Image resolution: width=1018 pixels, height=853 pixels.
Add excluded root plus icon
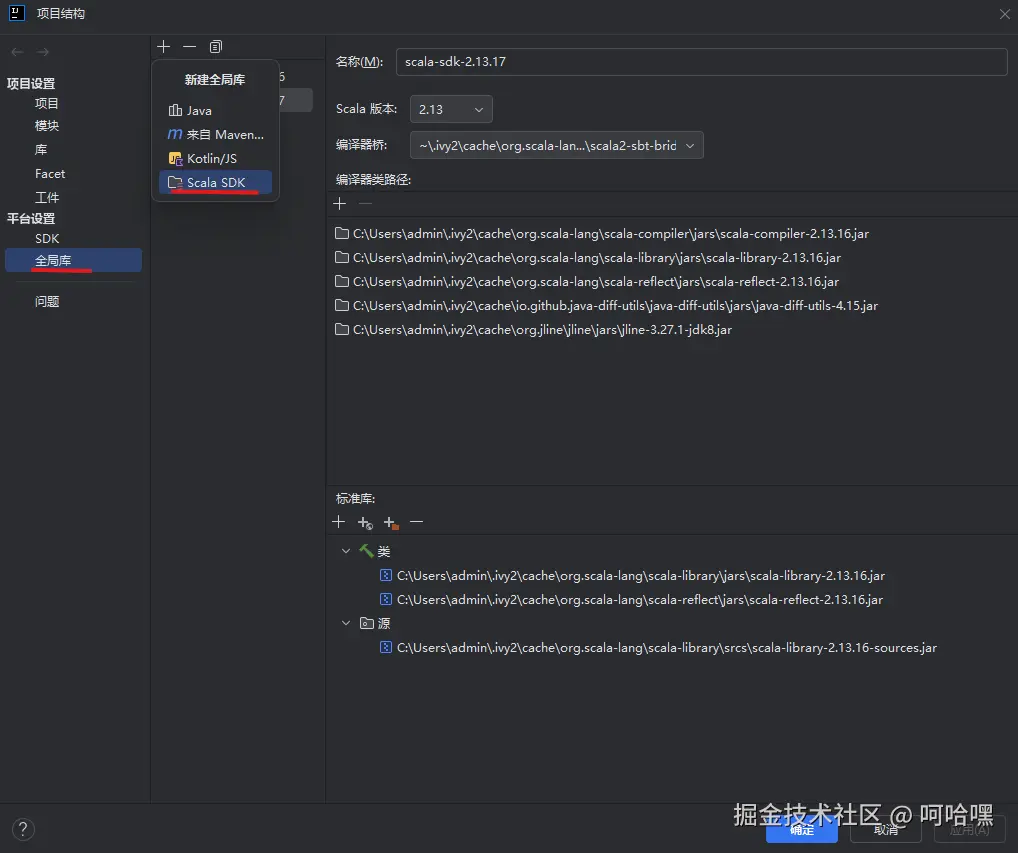coord(391,523)
